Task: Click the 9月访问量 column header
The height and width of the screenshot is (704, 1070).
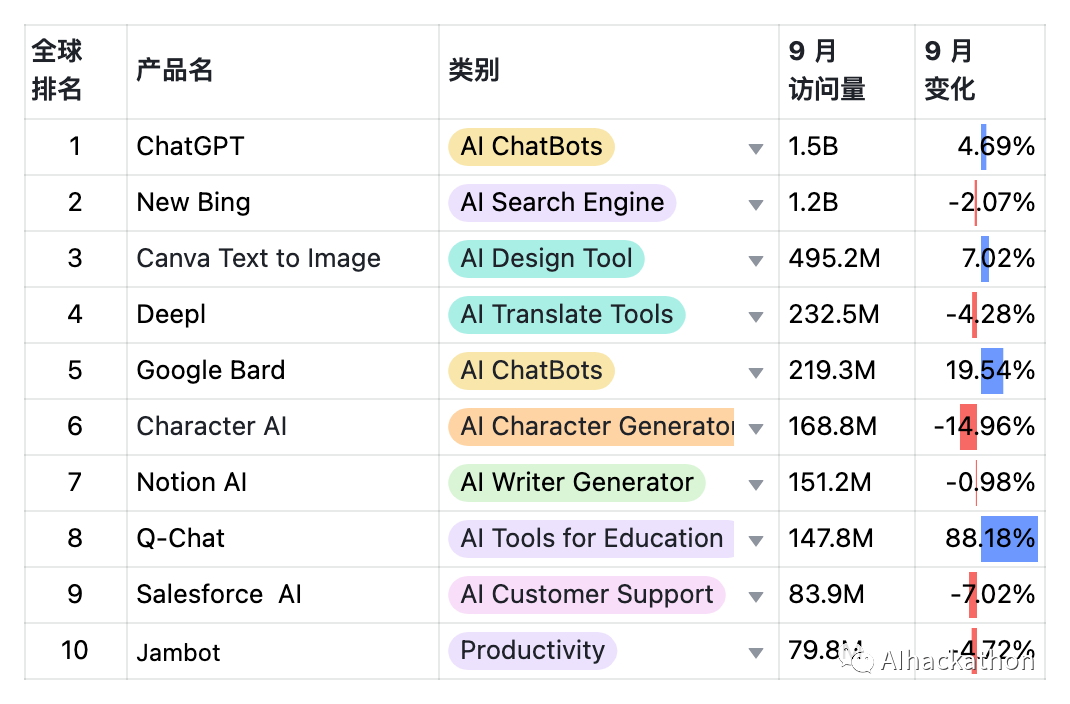Action: 826,71
